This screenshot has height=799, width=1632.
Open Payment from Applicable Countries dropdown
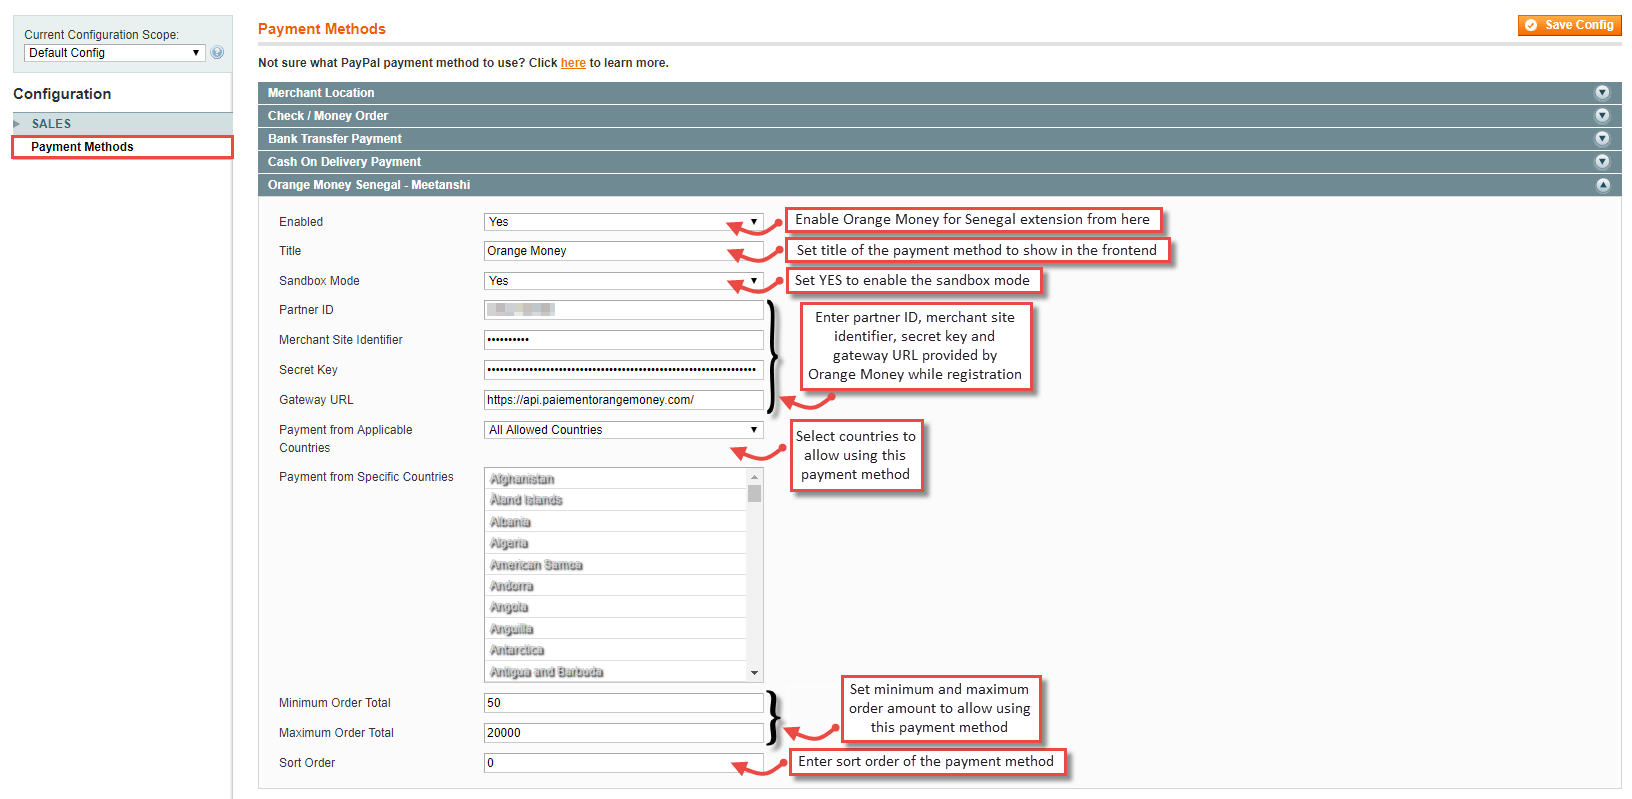pos(624,430)
